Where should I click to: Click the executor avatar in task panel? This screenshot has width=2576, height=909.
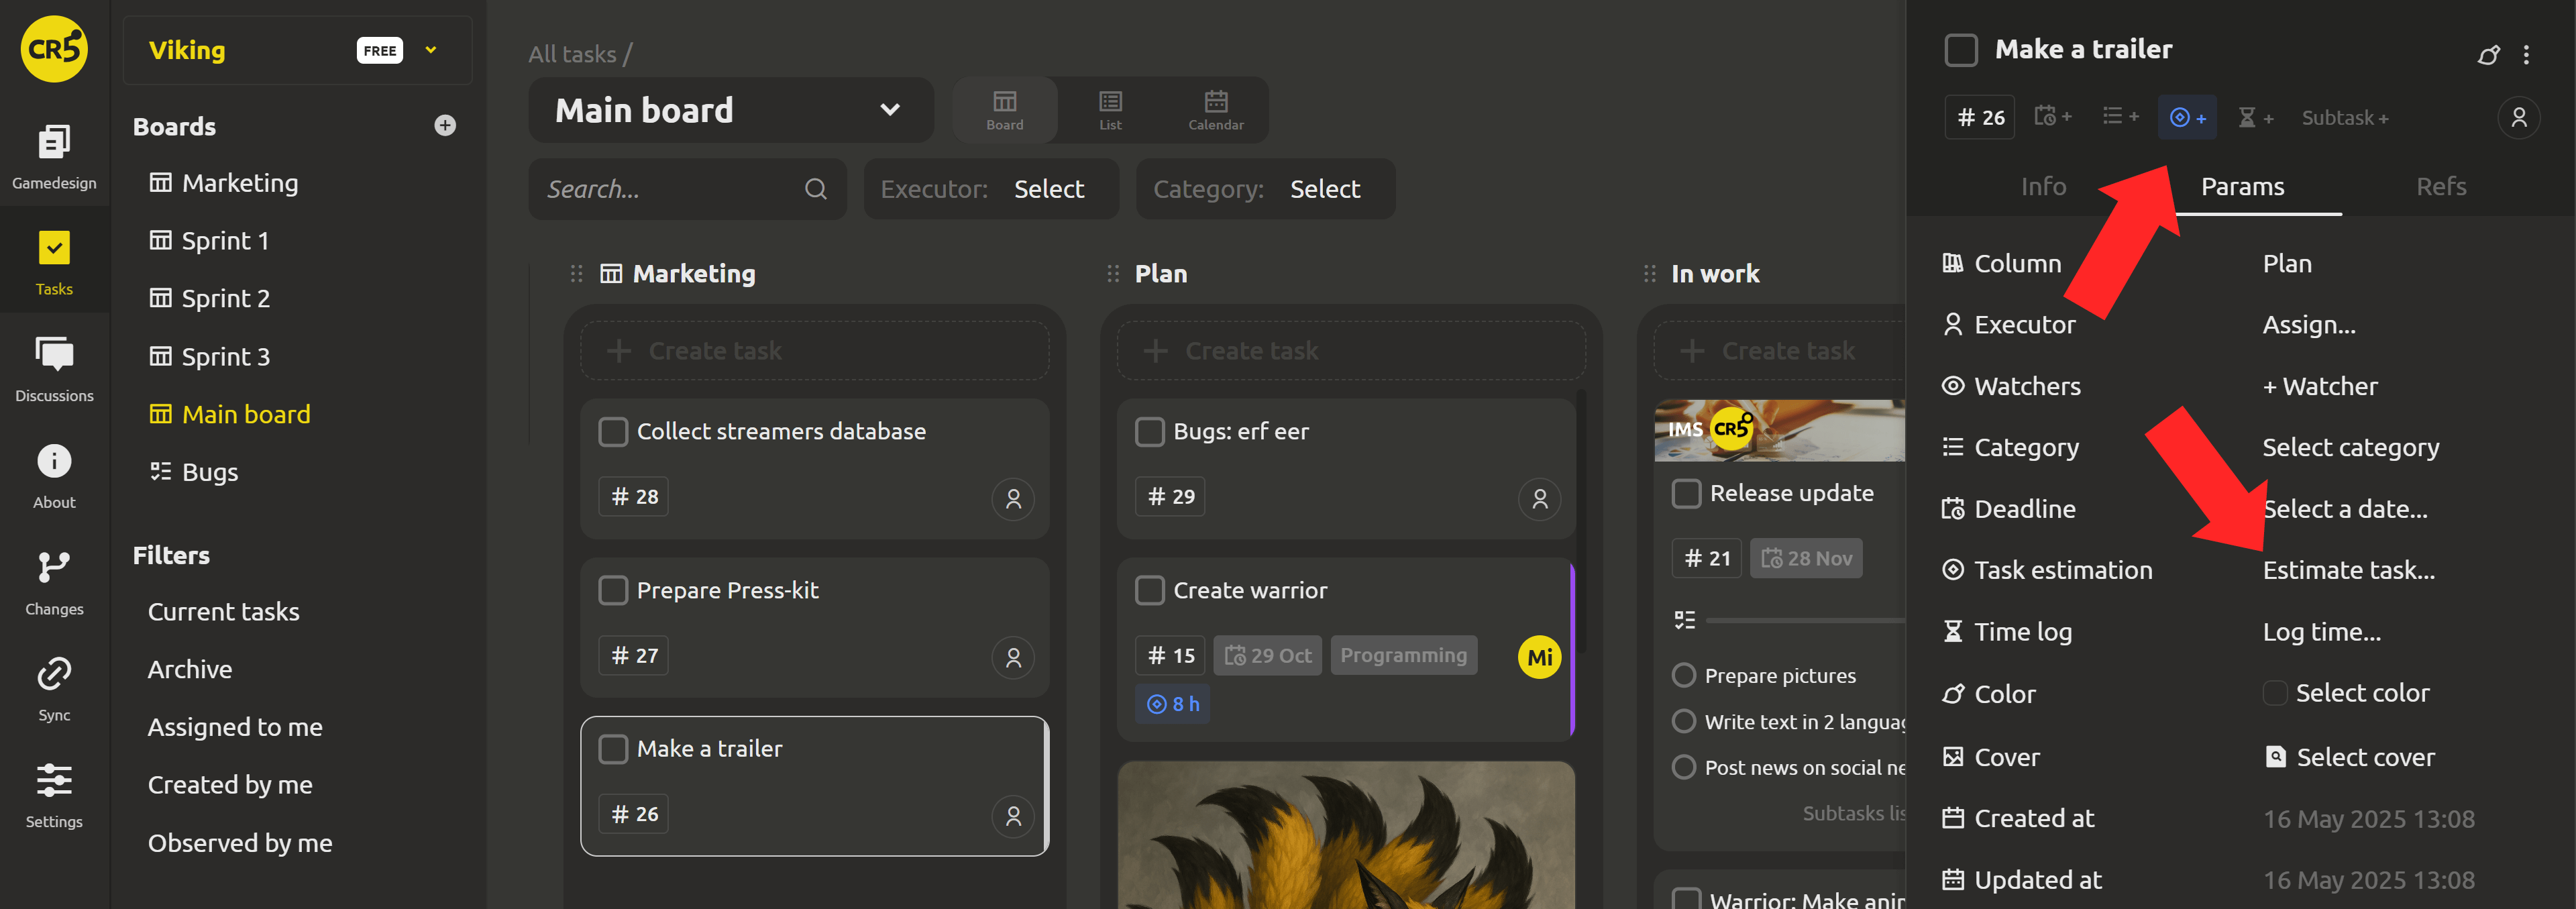coord(2518,118)
